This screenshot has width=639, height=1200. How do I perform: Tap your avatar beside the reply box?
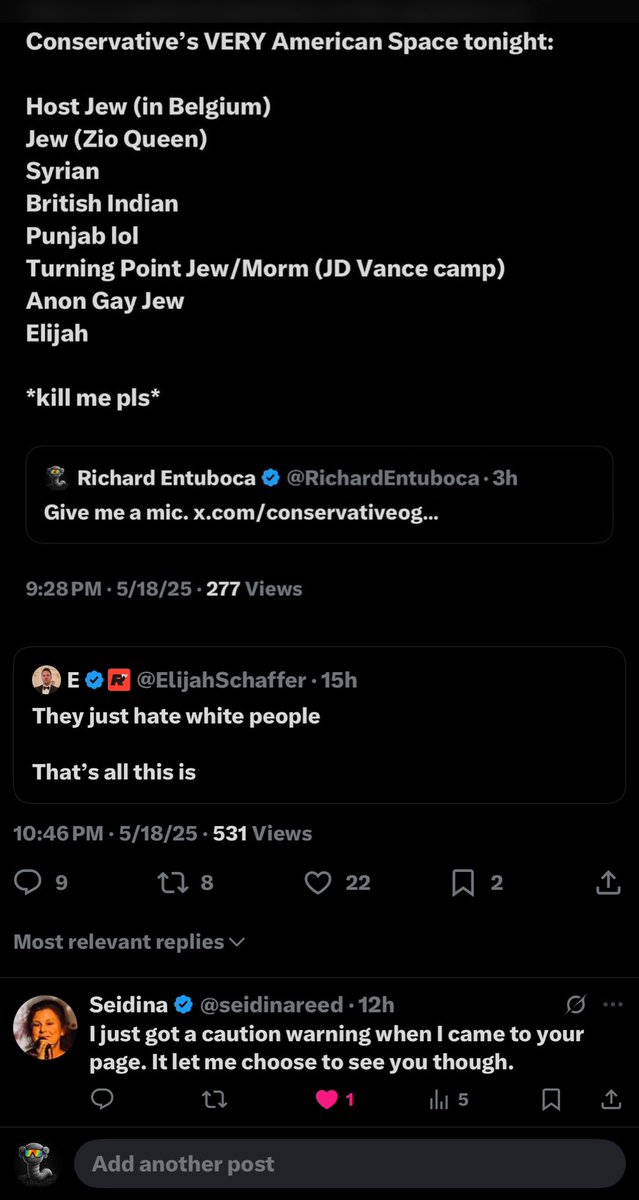[36, 1165]
